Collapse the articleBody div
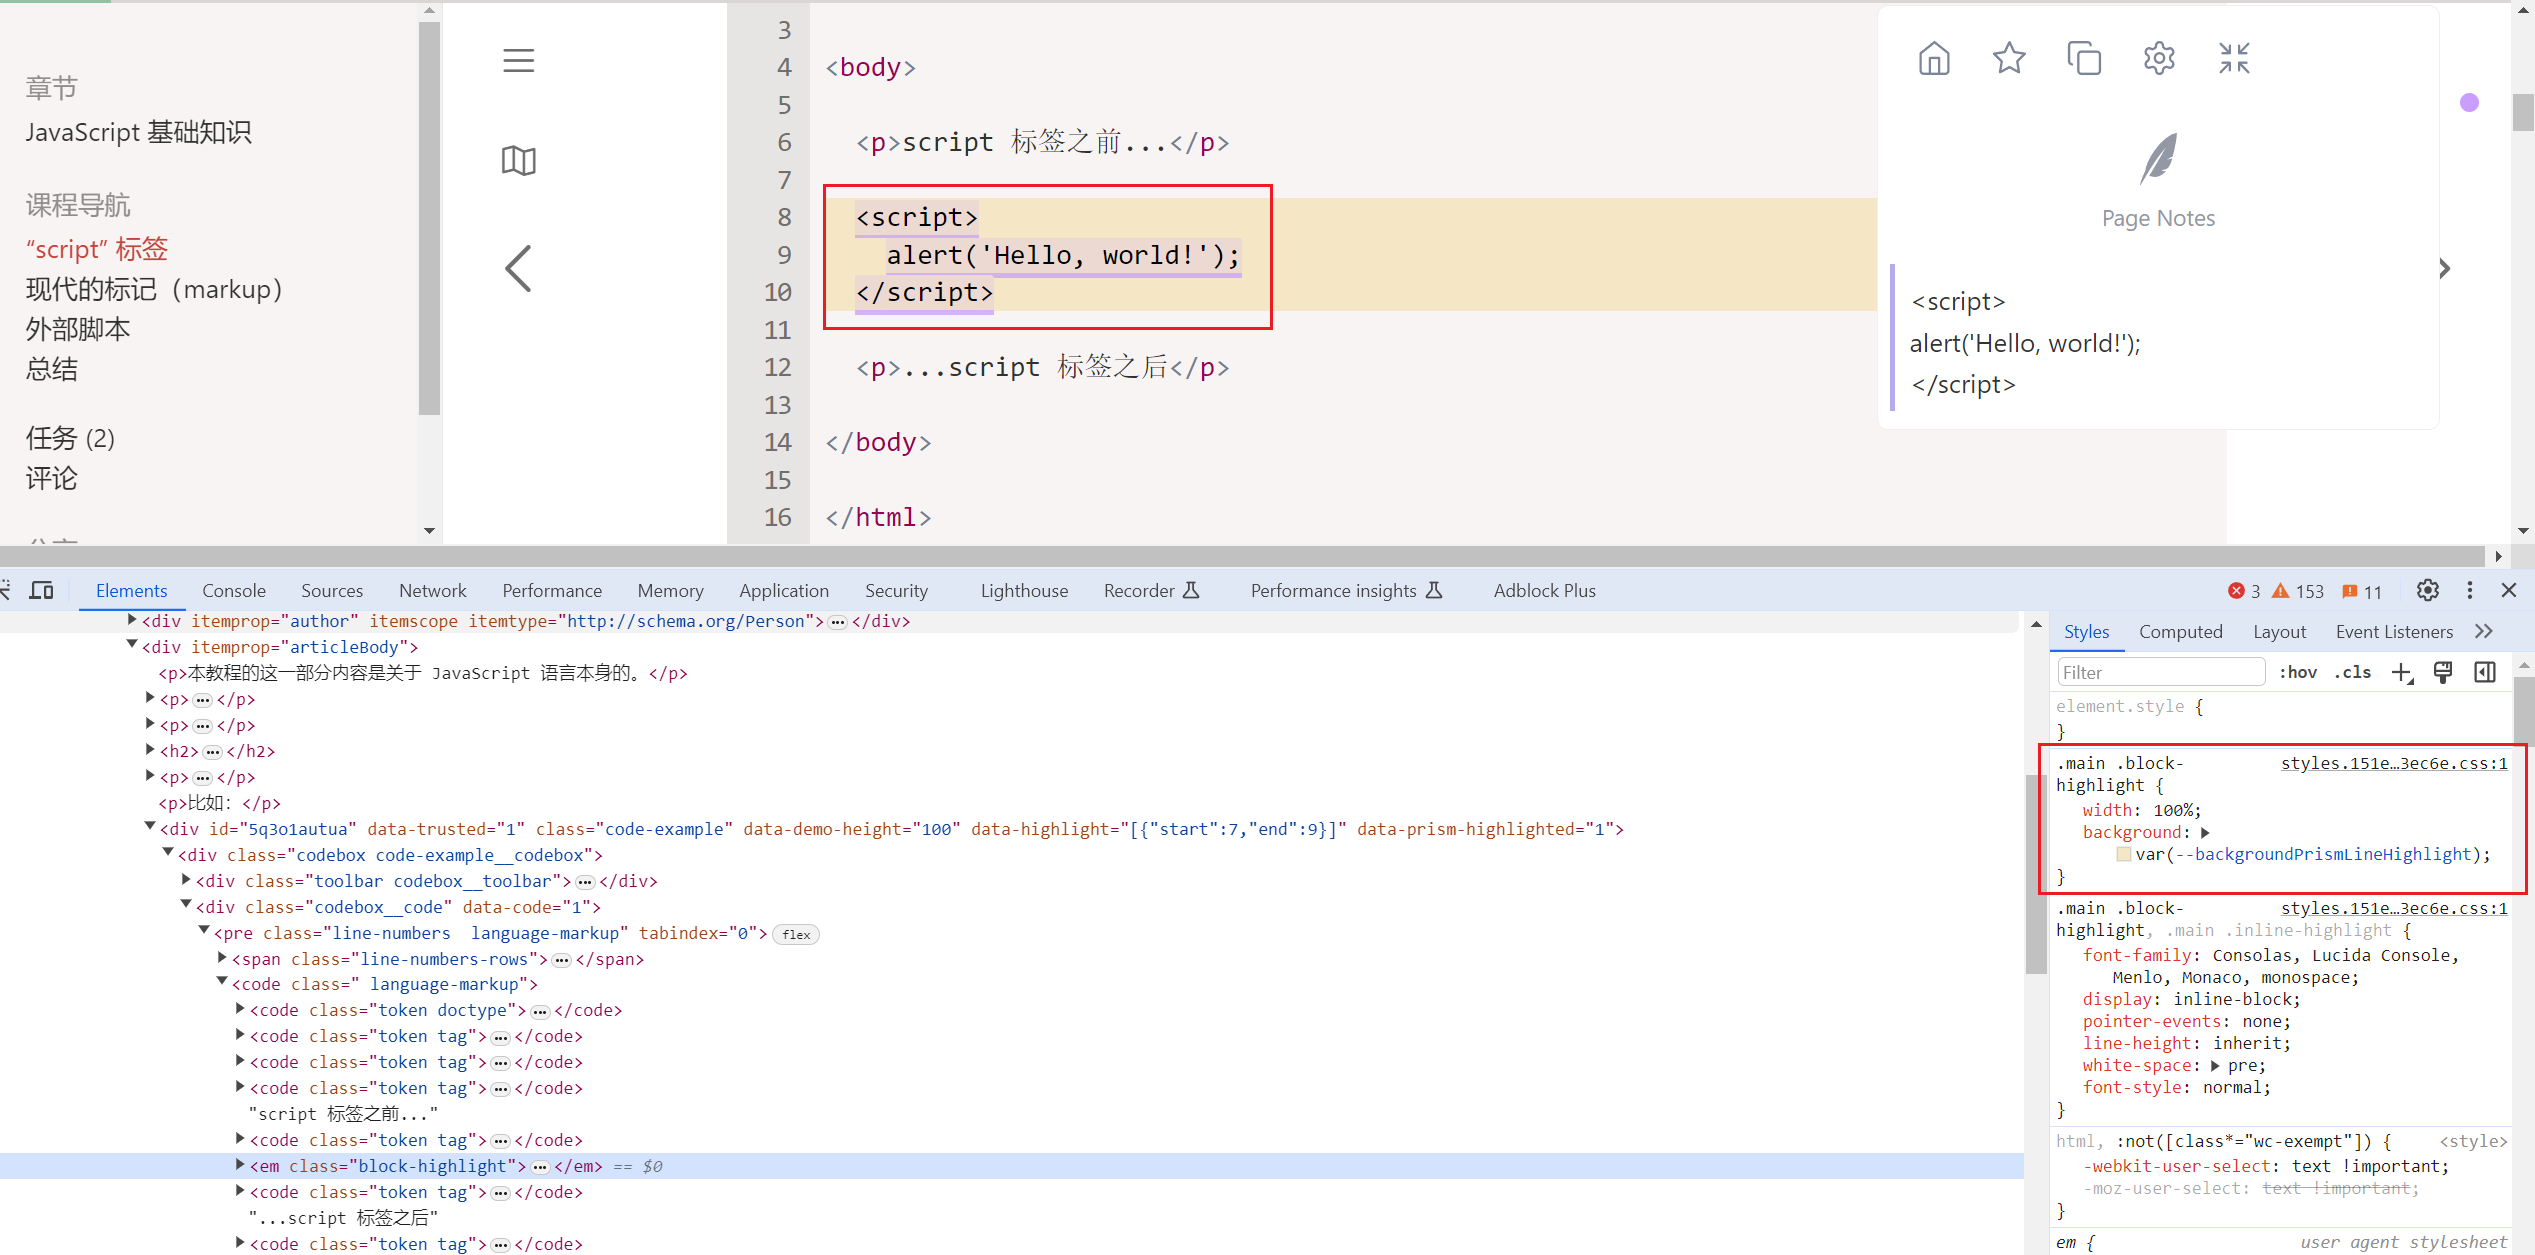This screenshot has height=1255, width=2535. (x=132, y=646)
